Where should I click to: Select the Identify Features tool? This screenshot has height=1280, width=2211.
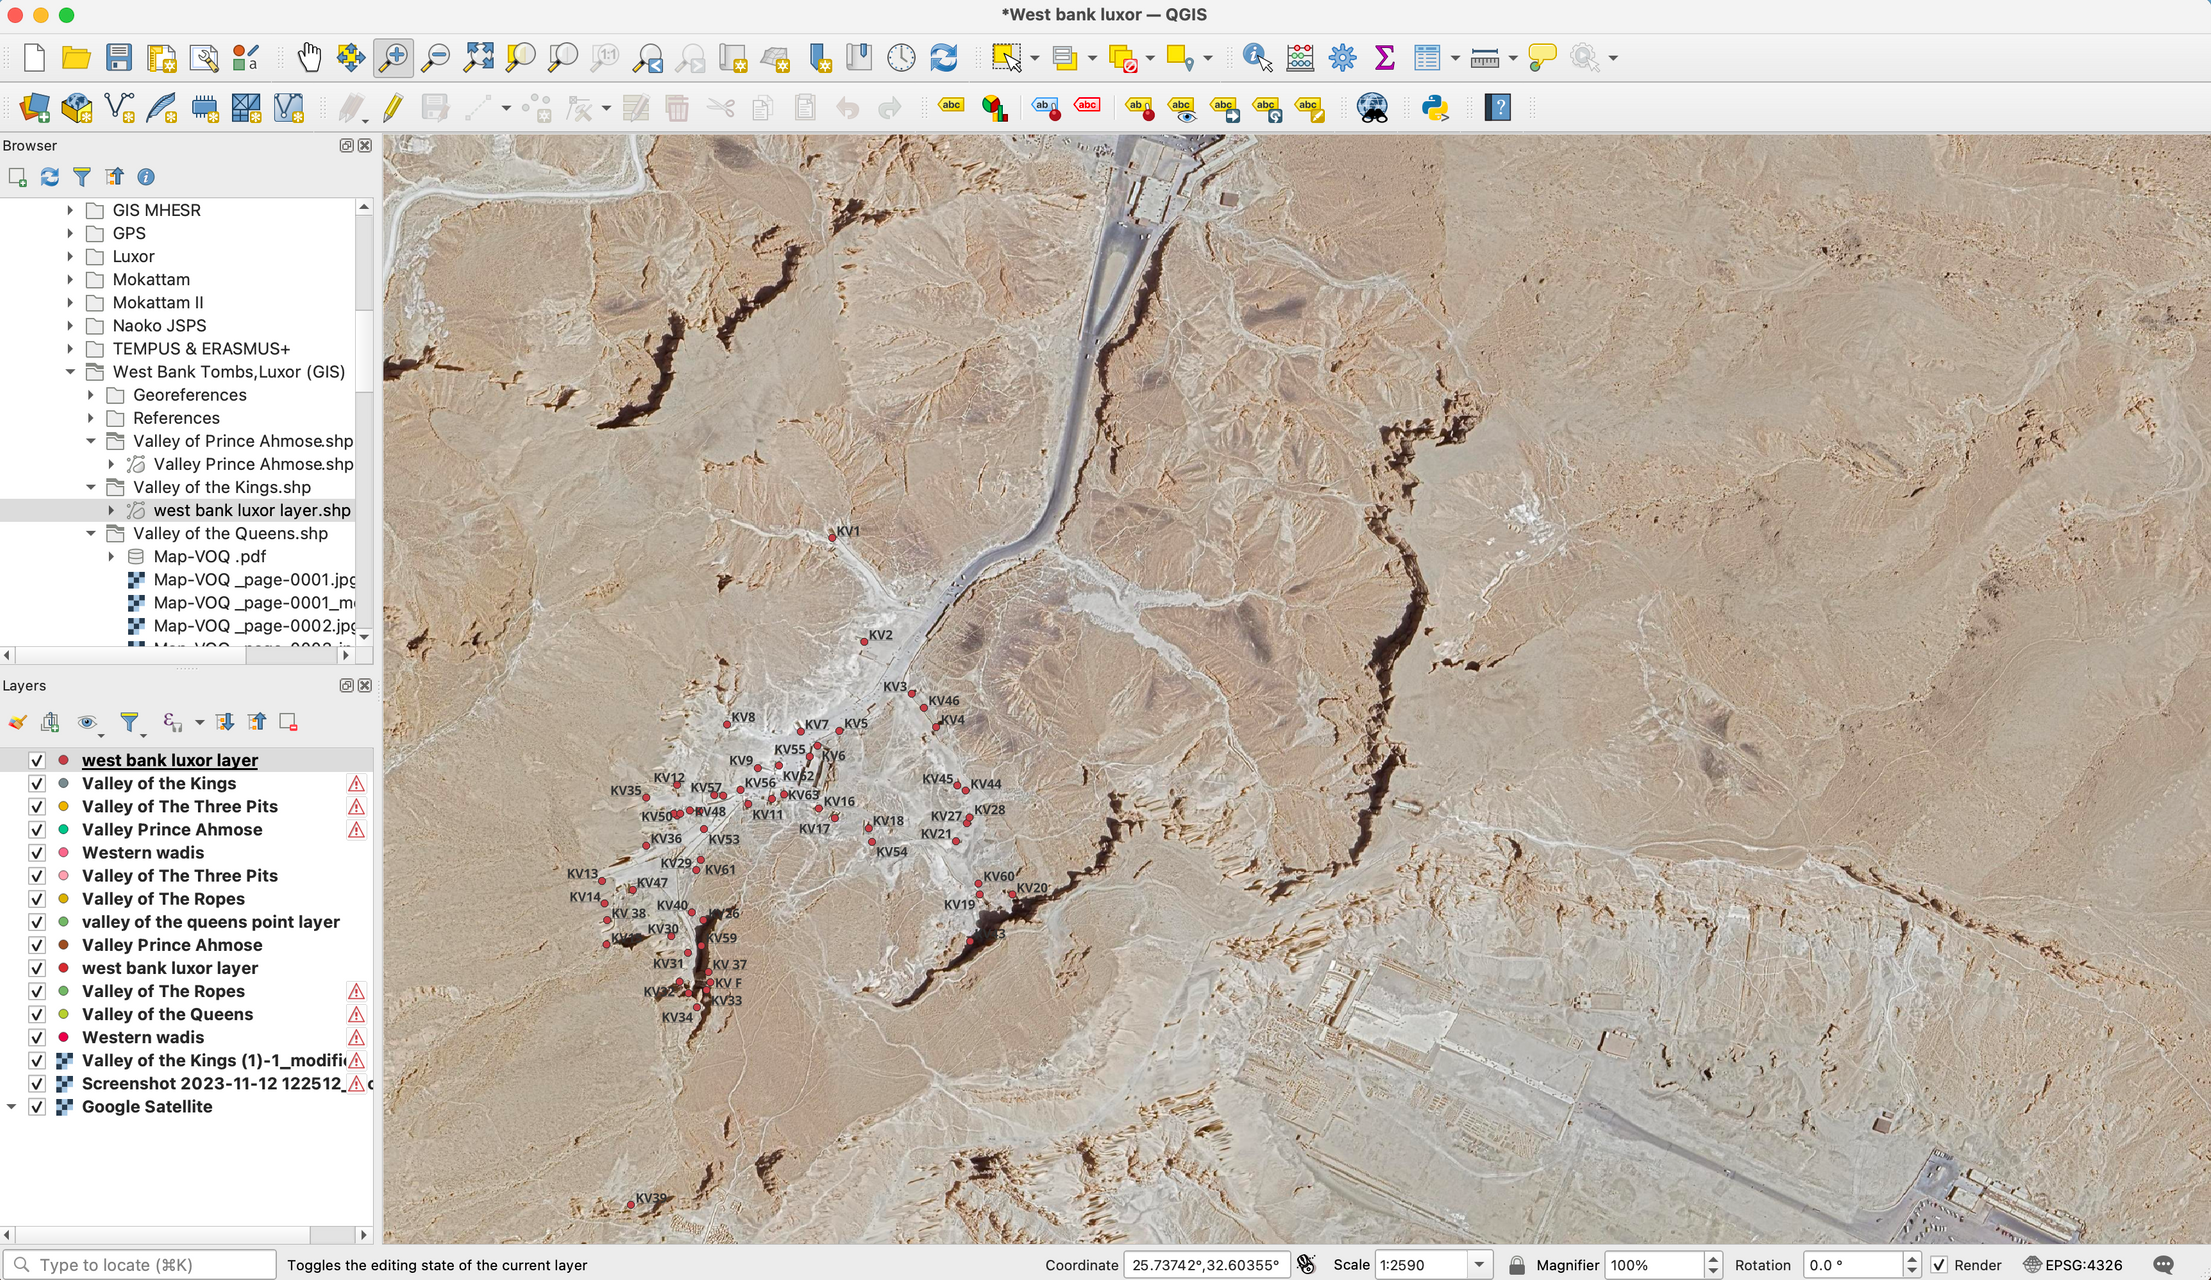coord(1257,58)
